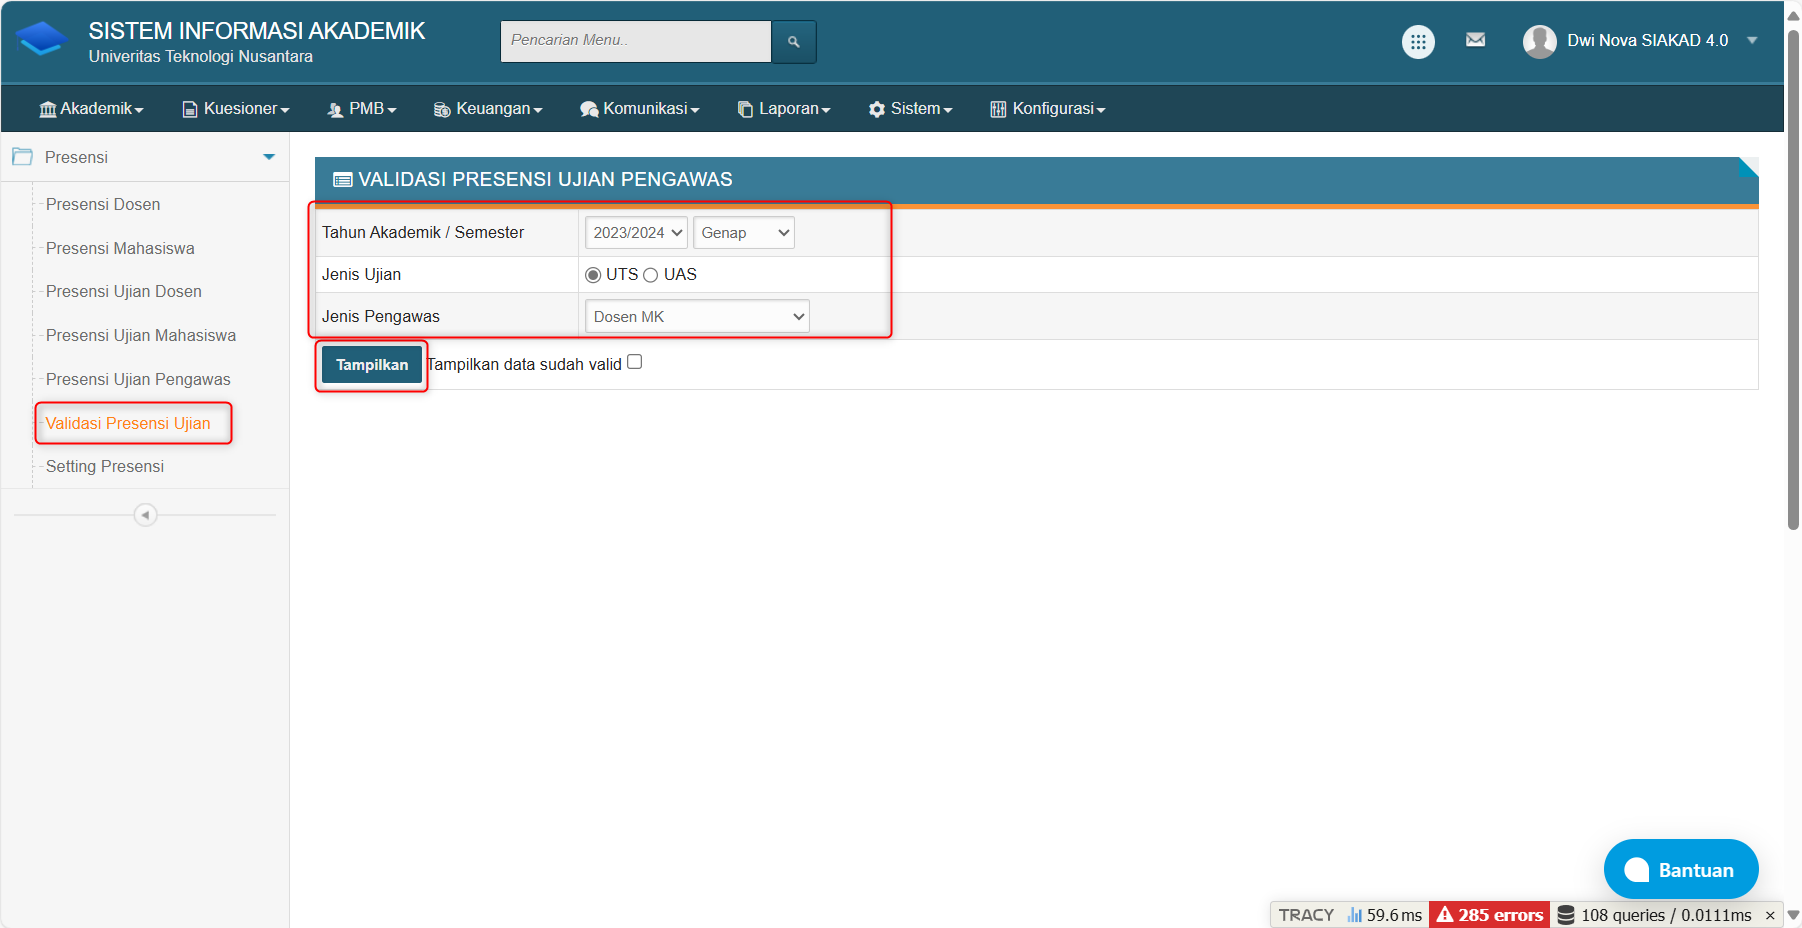Click the blue SIAKAD logo
This screenshot has height=928, width=1802.
[42, 41]
